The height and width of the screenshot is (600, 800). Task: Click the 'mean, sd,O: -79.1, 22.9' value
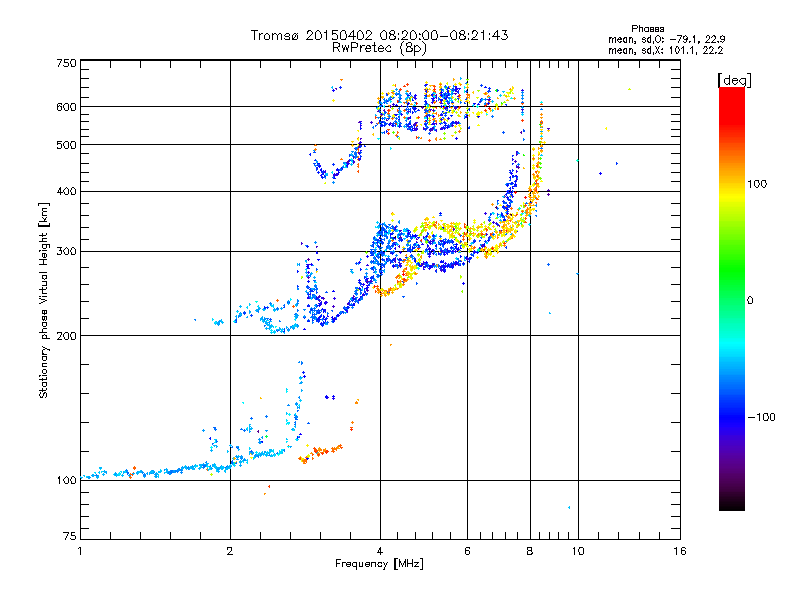[x=666, y=39]
